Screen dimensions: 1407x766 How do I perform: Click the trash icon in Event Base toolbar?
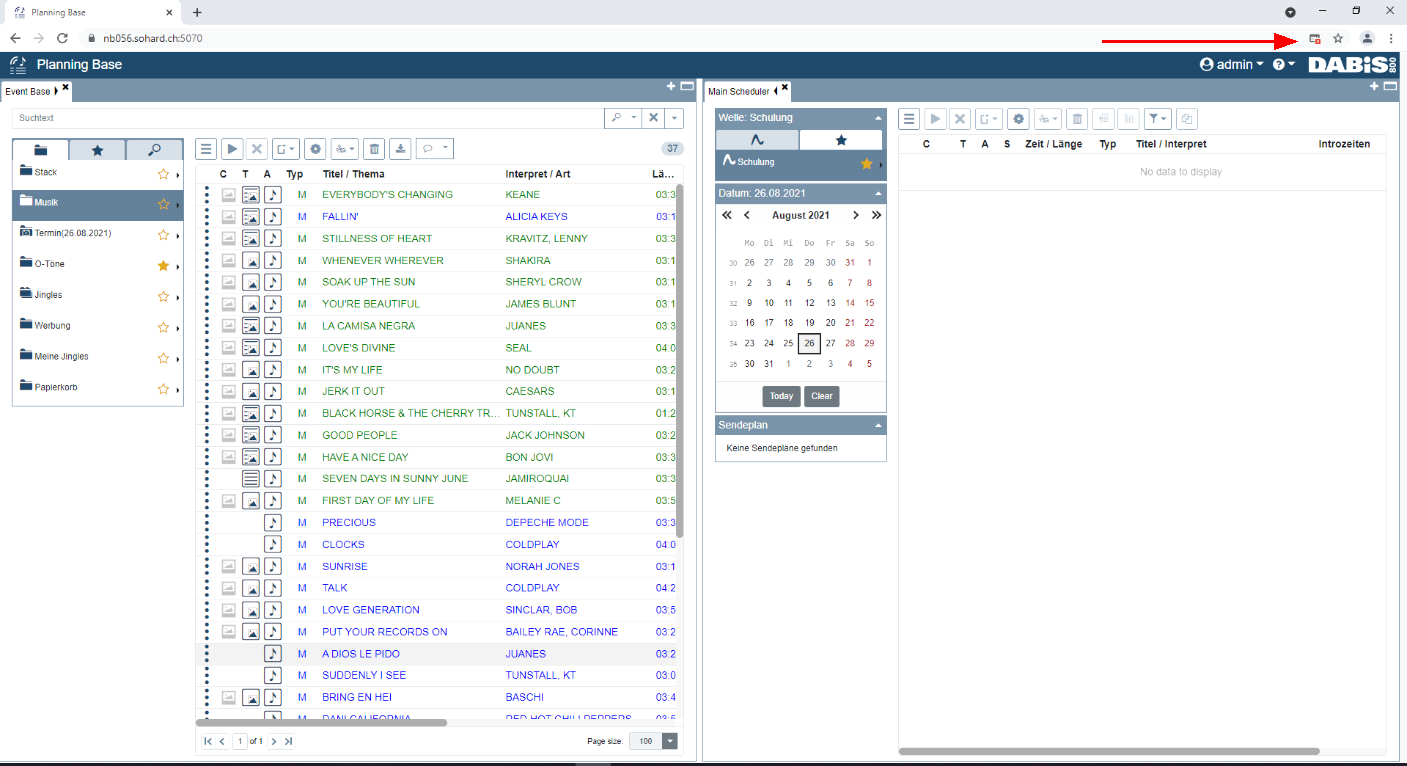coord(373,149)
